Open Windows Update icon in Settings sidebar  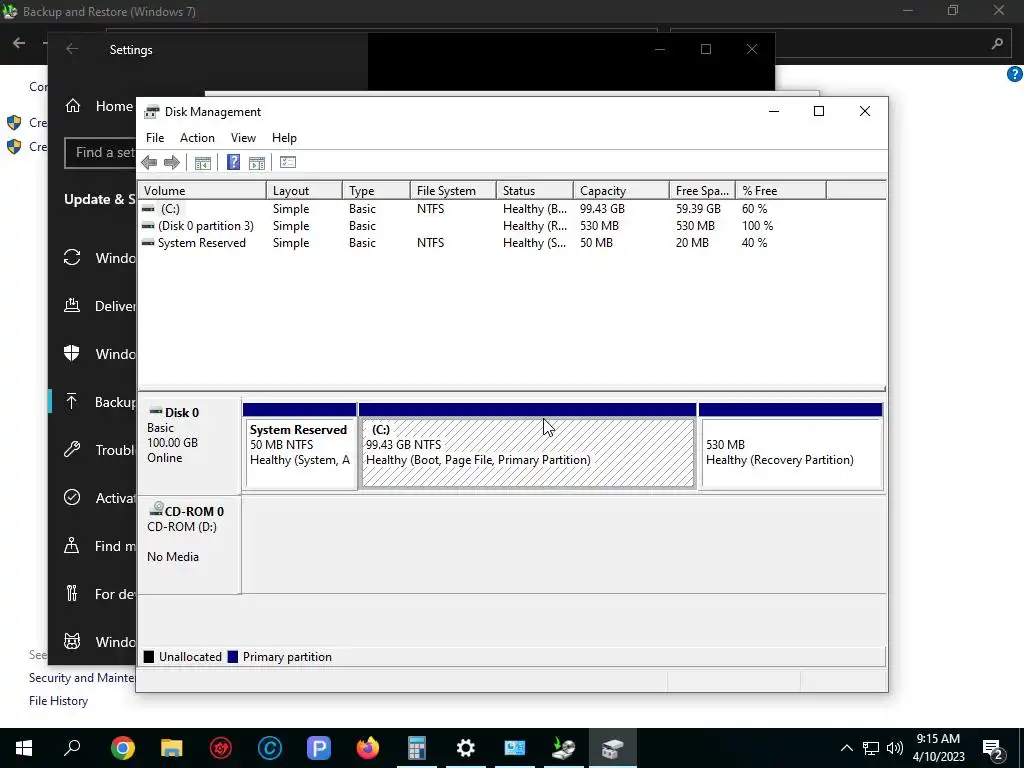click(x=72, y=257)
